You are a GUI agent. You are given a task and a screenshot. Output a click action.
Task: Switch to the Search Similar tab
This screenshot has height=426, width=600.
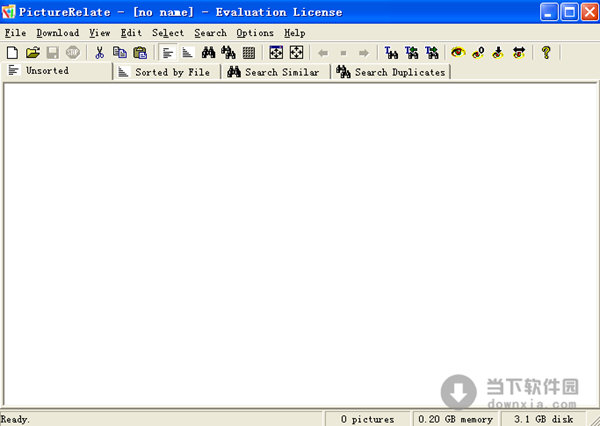(276, 72)
